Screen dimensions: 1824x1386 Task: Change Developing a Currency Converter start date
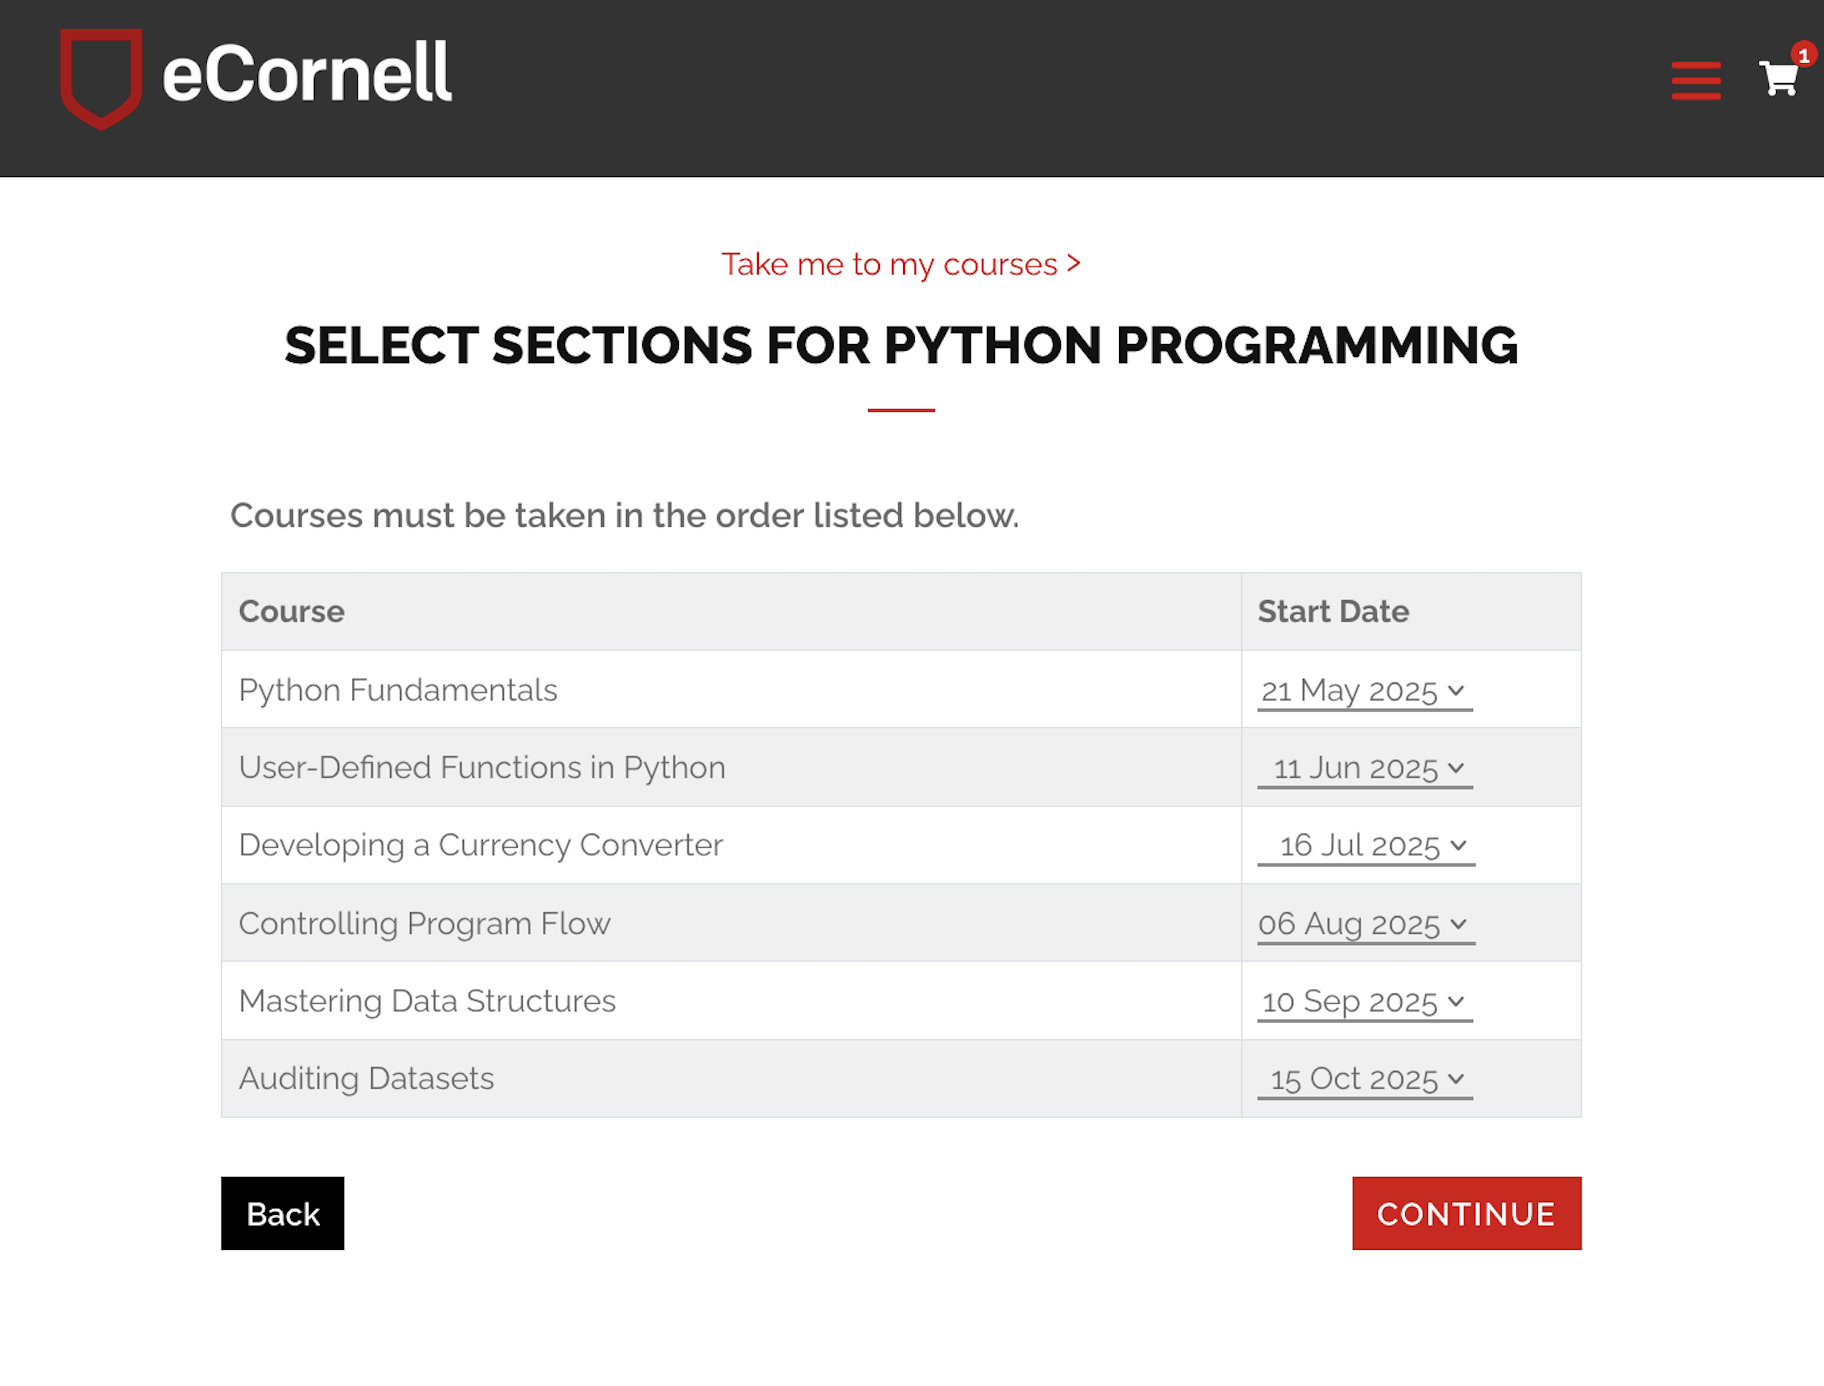tap(1365, 846)
